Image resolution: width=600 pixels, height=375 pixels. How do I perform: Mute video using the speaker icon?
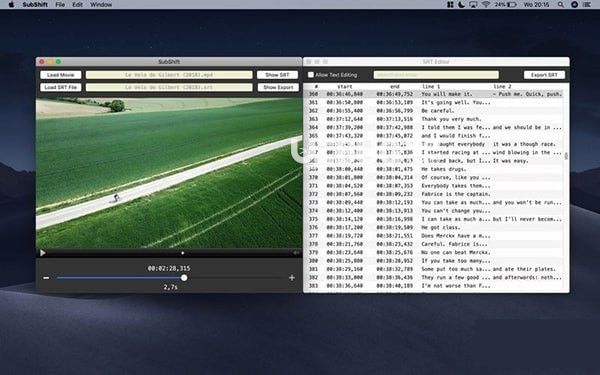click(296, 253)
